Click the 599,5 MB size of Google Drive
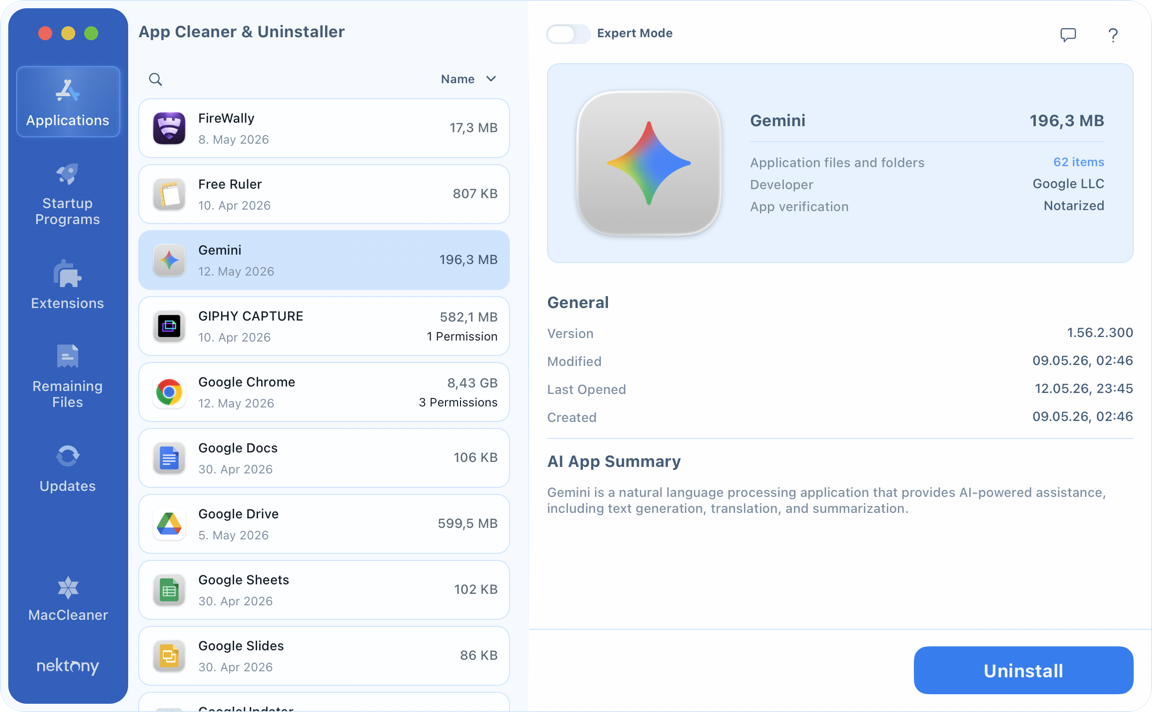Image resolution: width=1152 pixels, height=712 pixels. tap(468, 523)
